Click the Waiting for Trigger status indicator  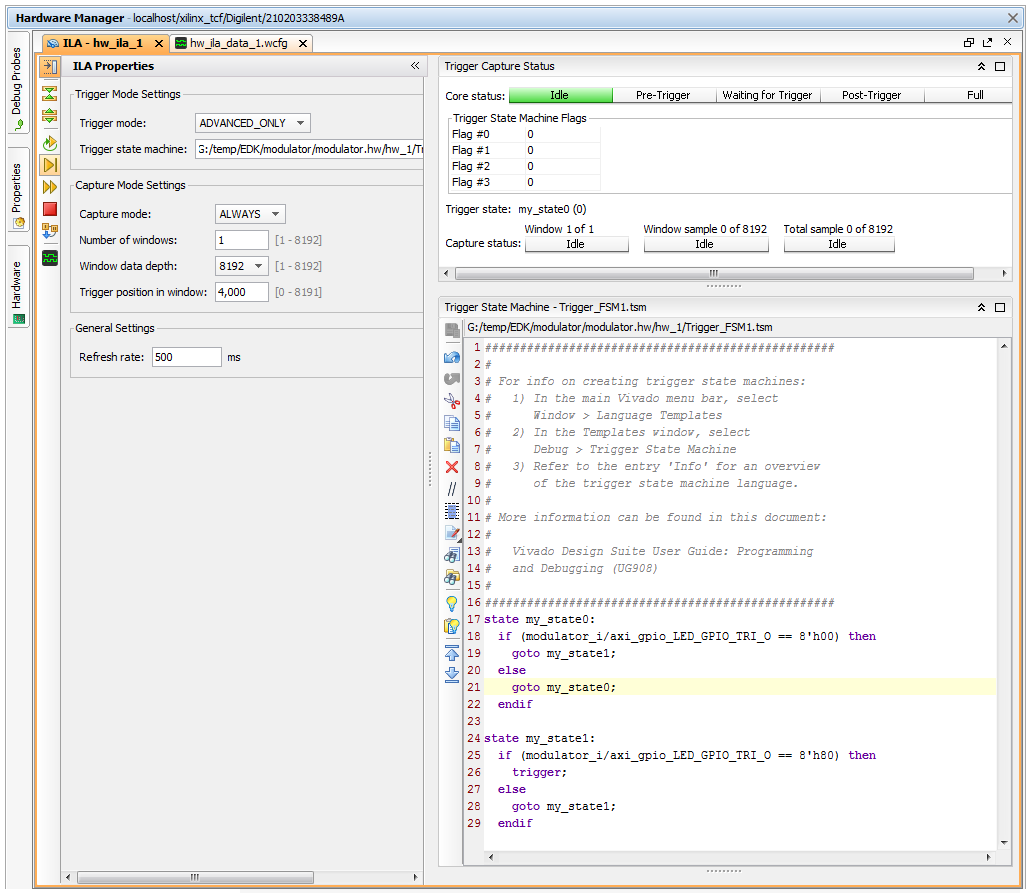point(767,95)
